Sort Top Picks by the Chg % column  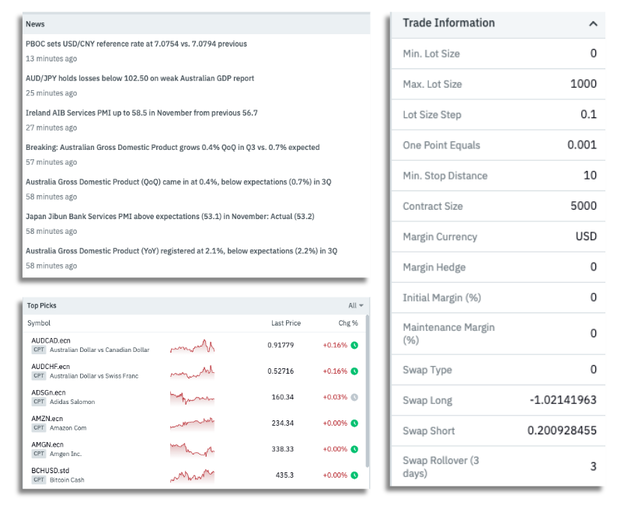pos(347,323)
